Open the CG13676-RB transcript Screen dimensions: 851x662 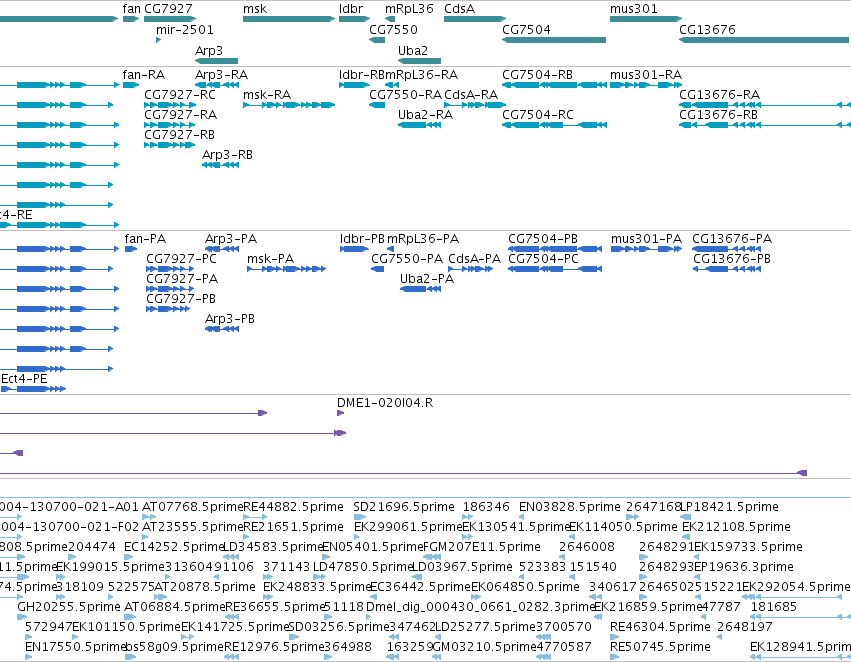click(764, 125)
